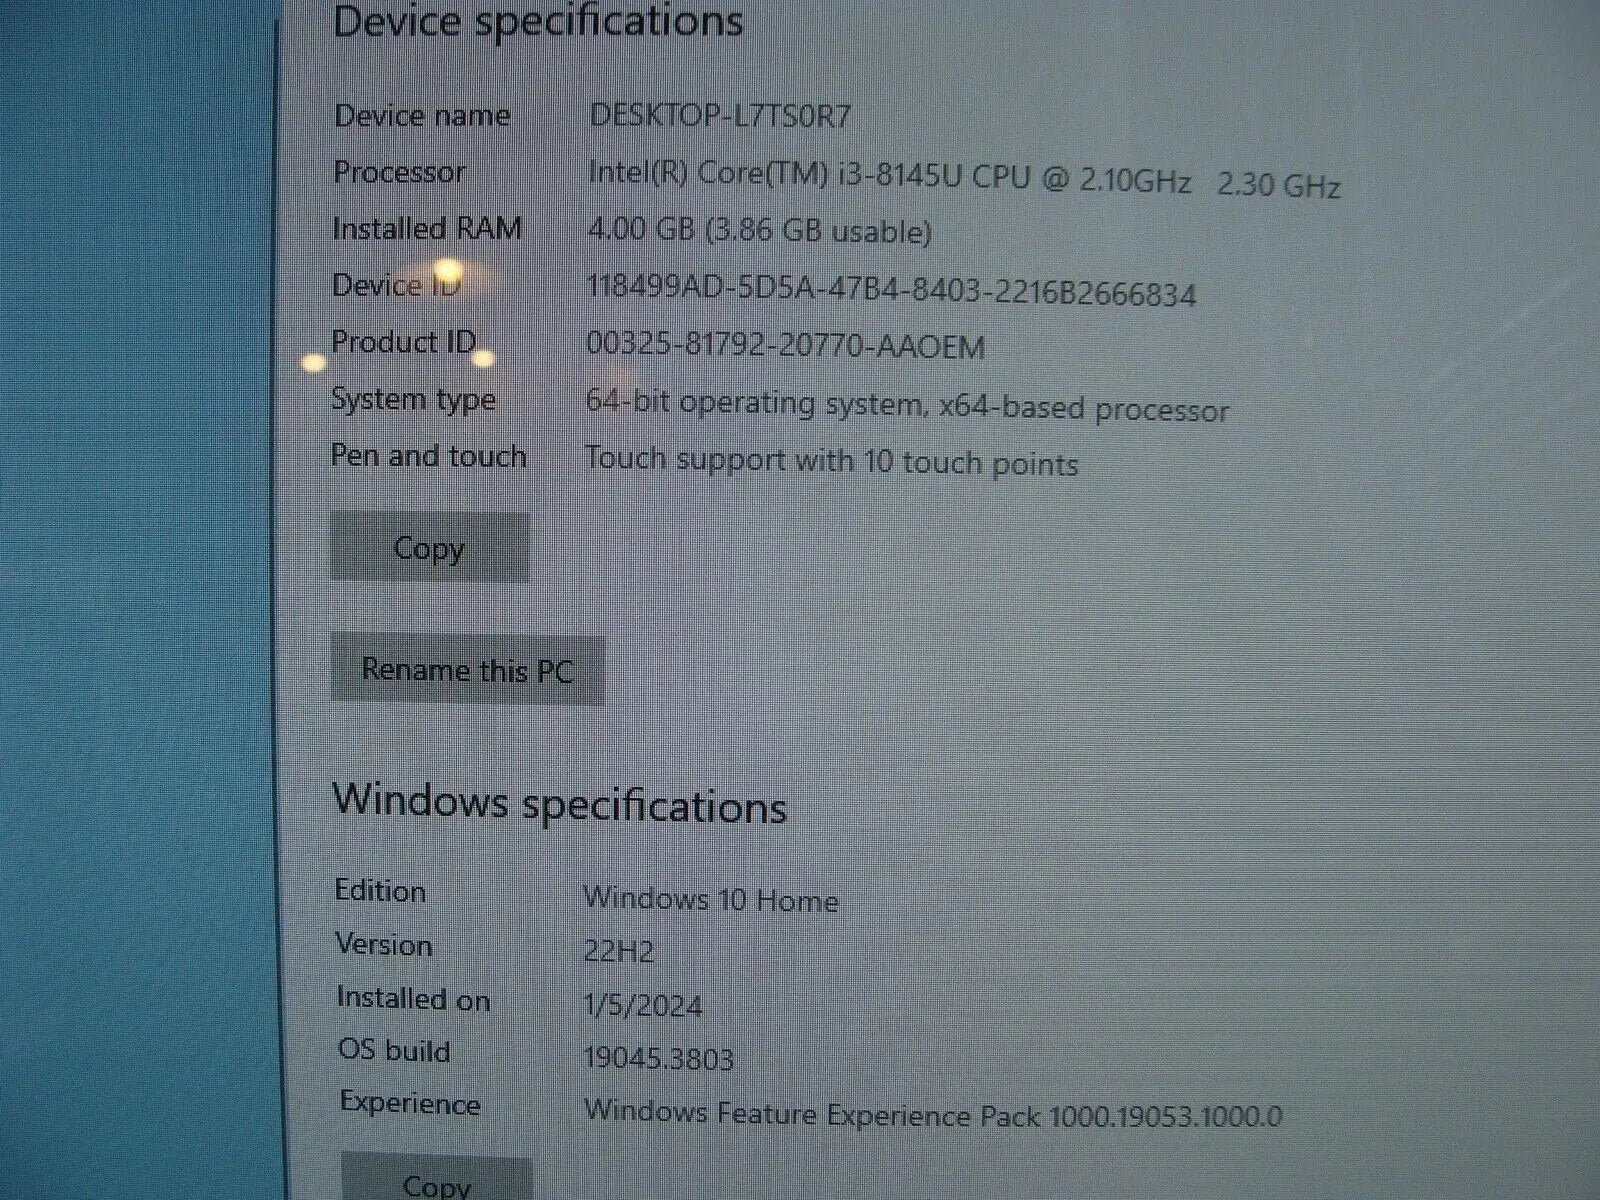Select the Touch support with 10 touch points text
The height and width of the screenshot is (1200, 1600).
pos(831,461)
